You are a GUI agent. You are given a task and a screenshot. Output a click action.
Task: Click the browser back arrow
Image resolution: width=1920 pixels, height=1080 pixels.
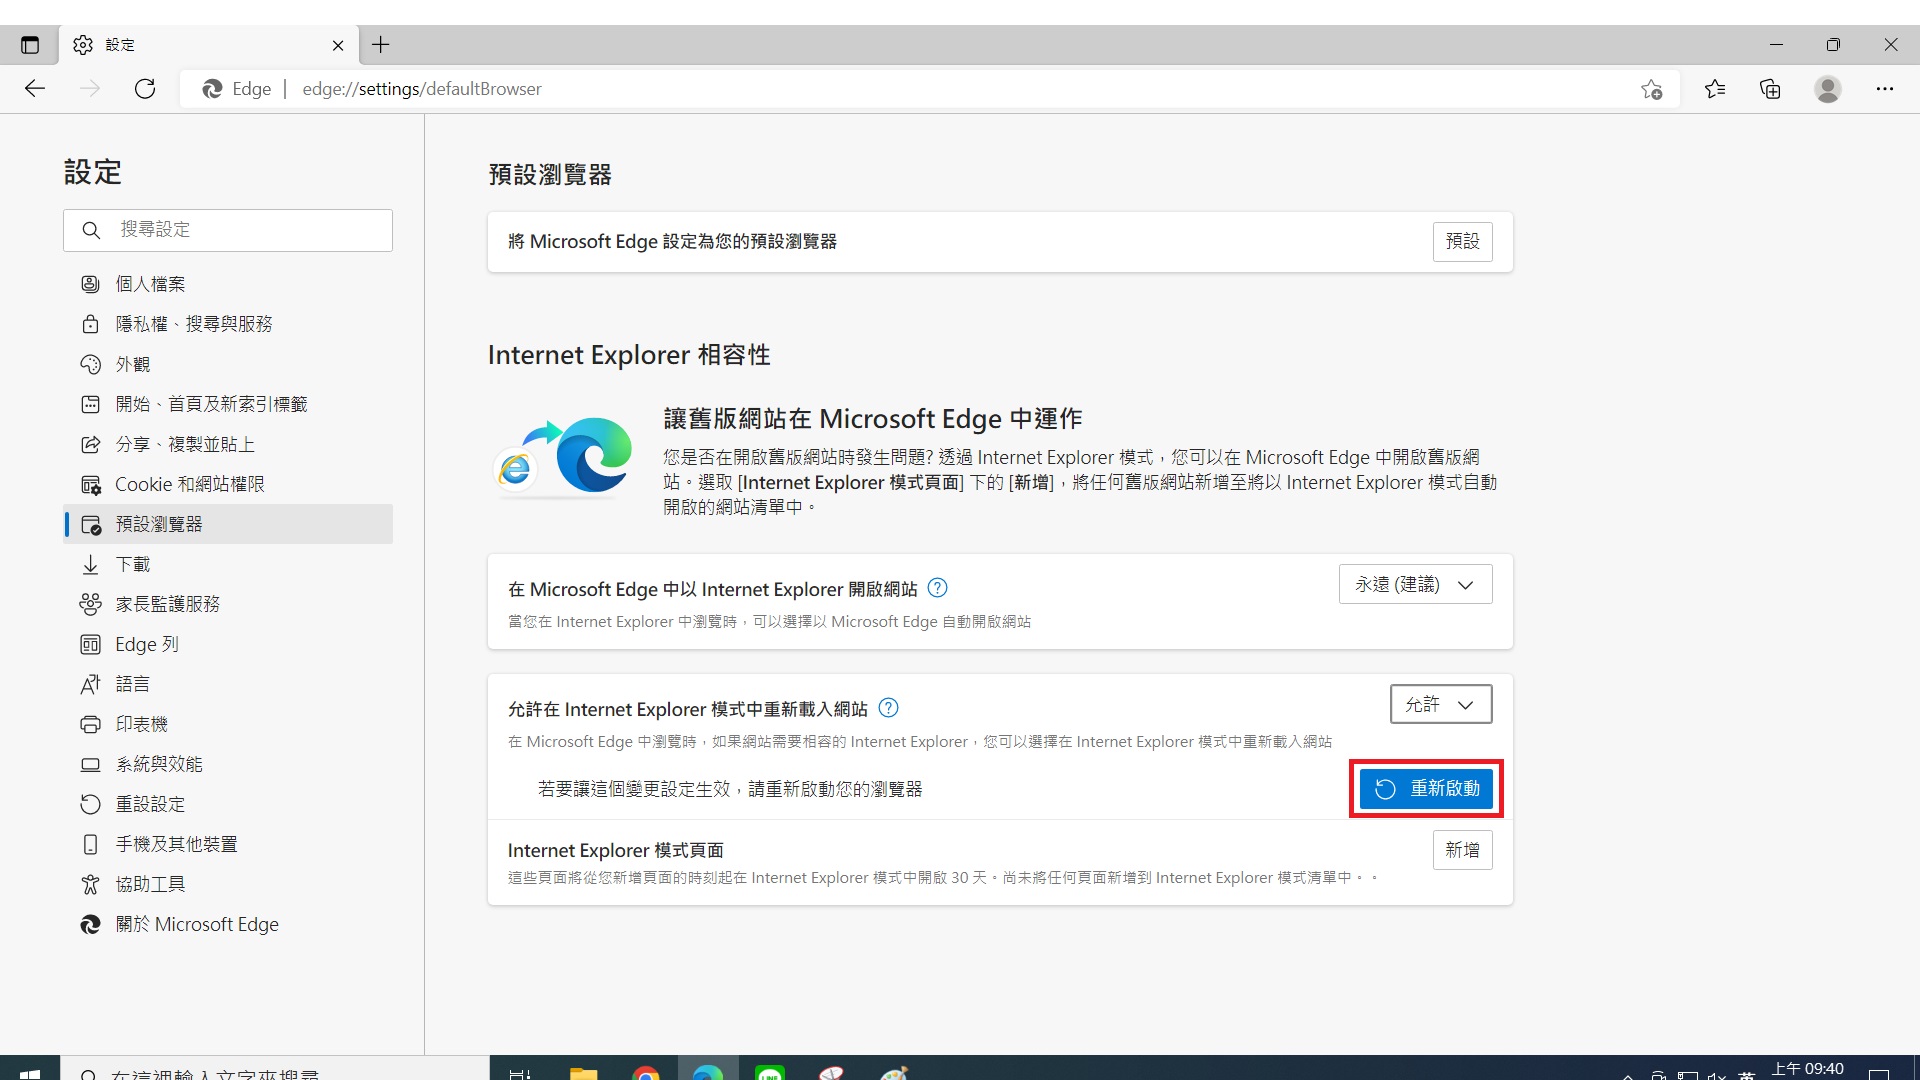[35, 88]
